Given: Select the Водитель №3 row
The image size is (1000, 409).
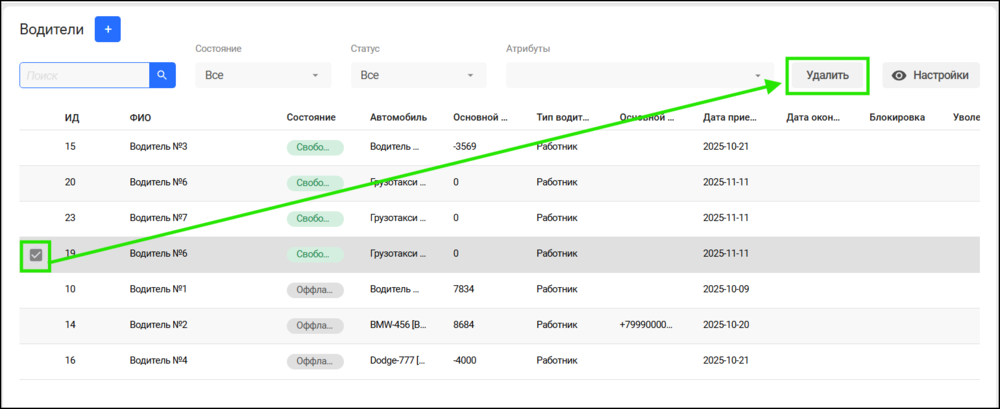Looking at the screenshot, I should pos(499,148).
